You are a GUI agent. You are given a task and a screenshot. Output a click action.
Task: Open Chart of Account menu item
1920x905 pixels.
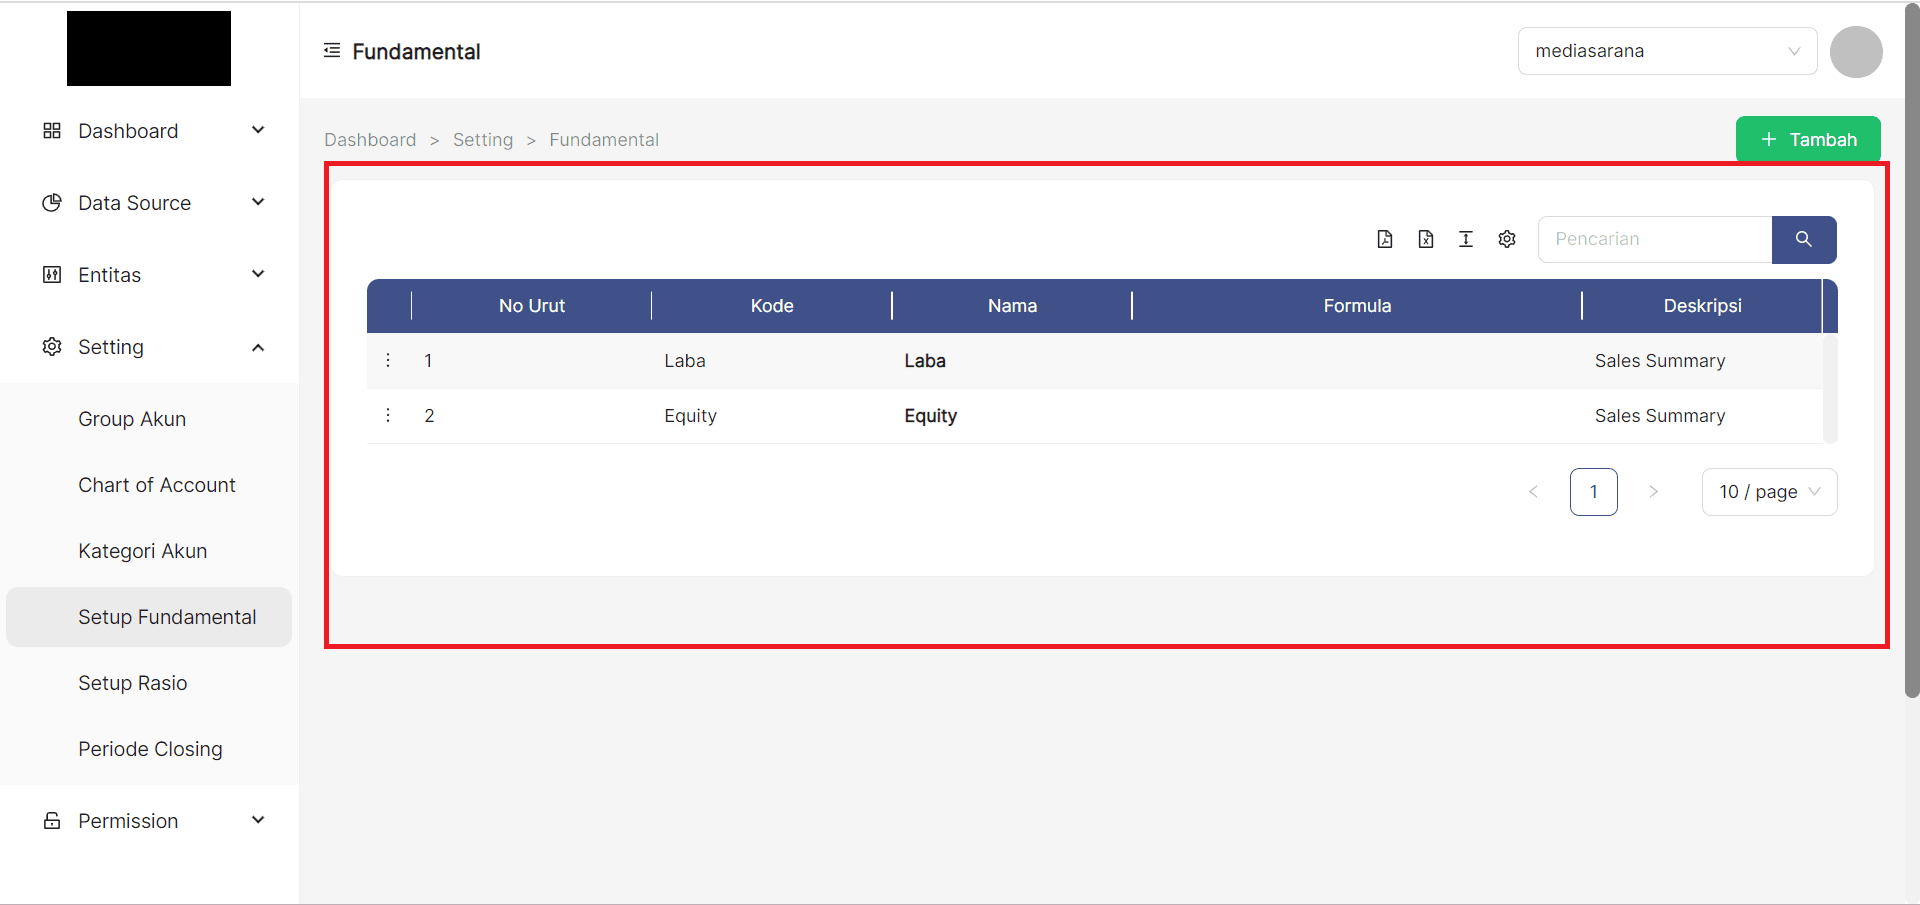(157, 485)
